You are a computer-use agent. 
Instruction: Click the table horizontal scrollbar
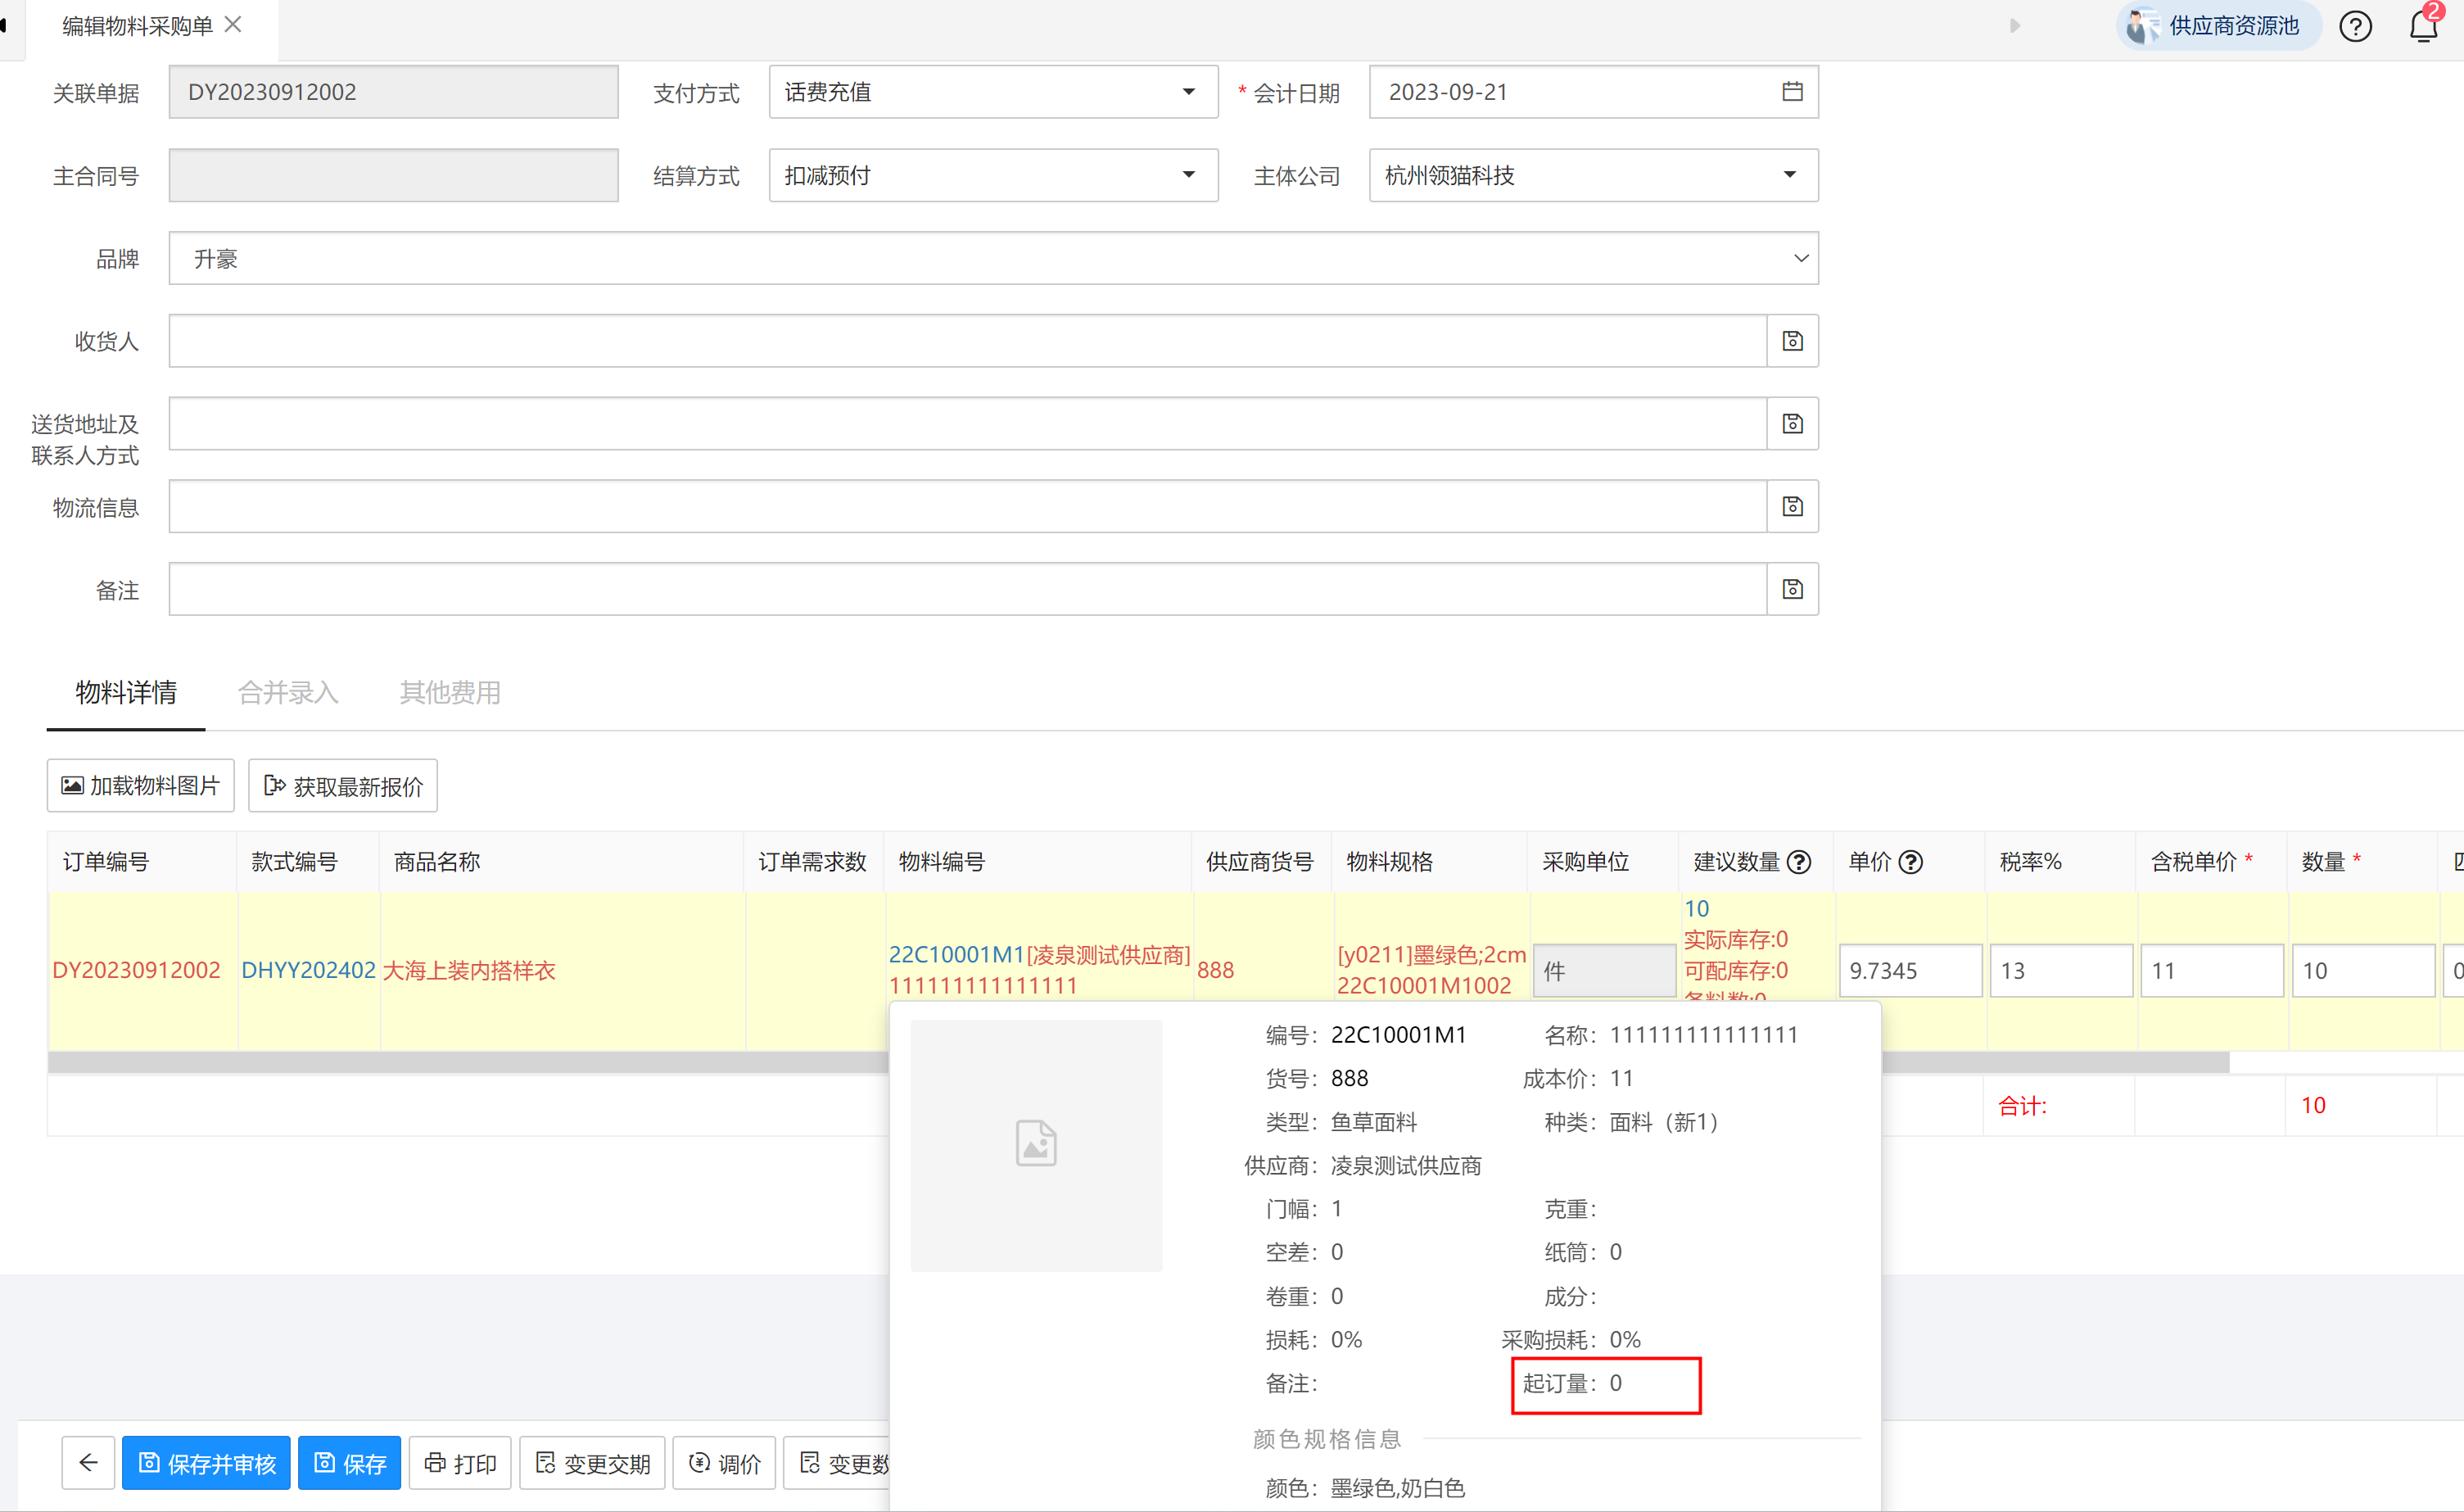pyautogui.click(x=460, y=1062)
